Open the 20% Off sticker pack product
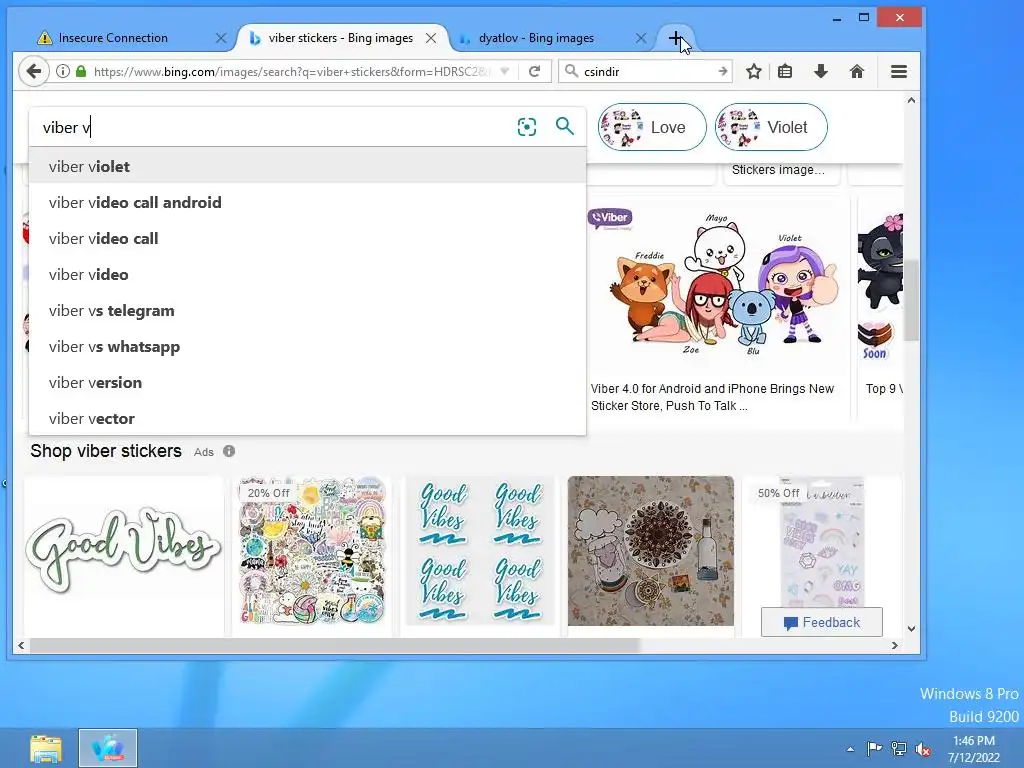 coord(312,552)
